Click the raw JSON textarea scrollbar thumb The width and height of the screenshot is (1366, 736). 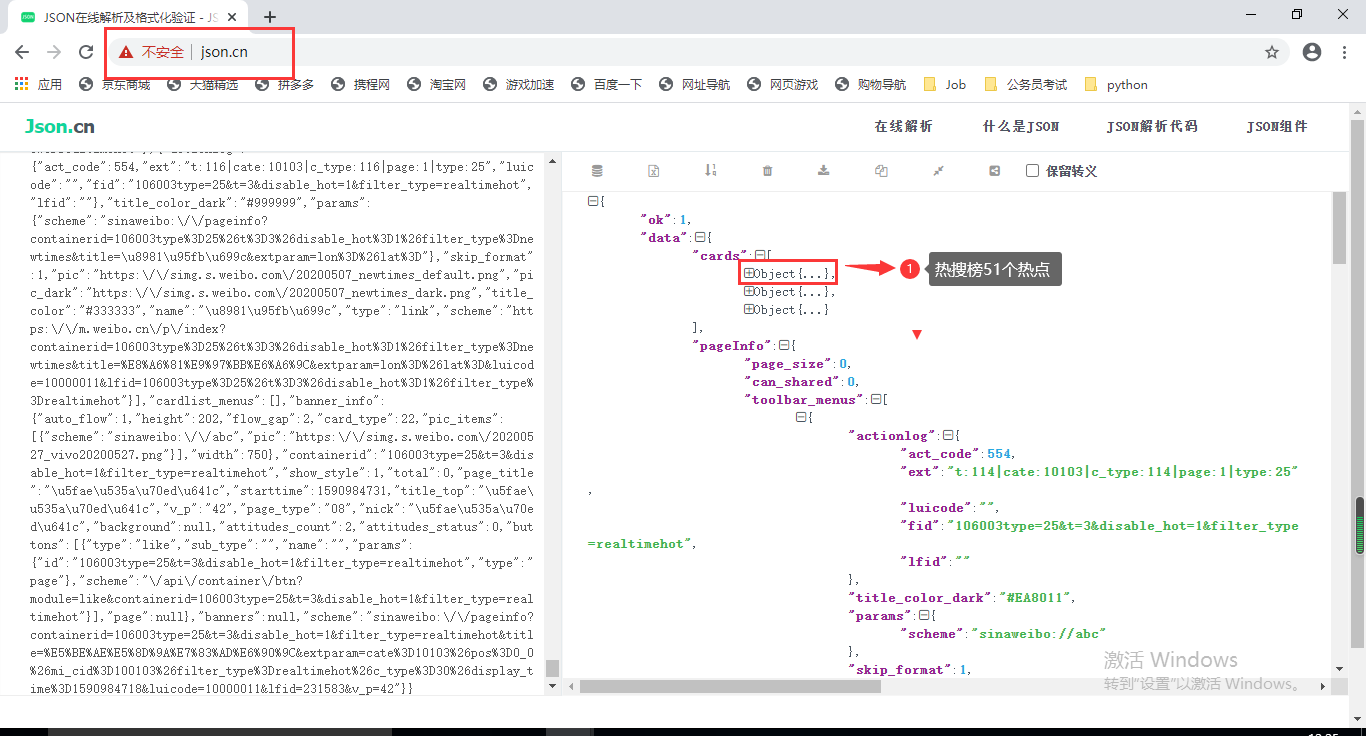click(x=552, y=668)
